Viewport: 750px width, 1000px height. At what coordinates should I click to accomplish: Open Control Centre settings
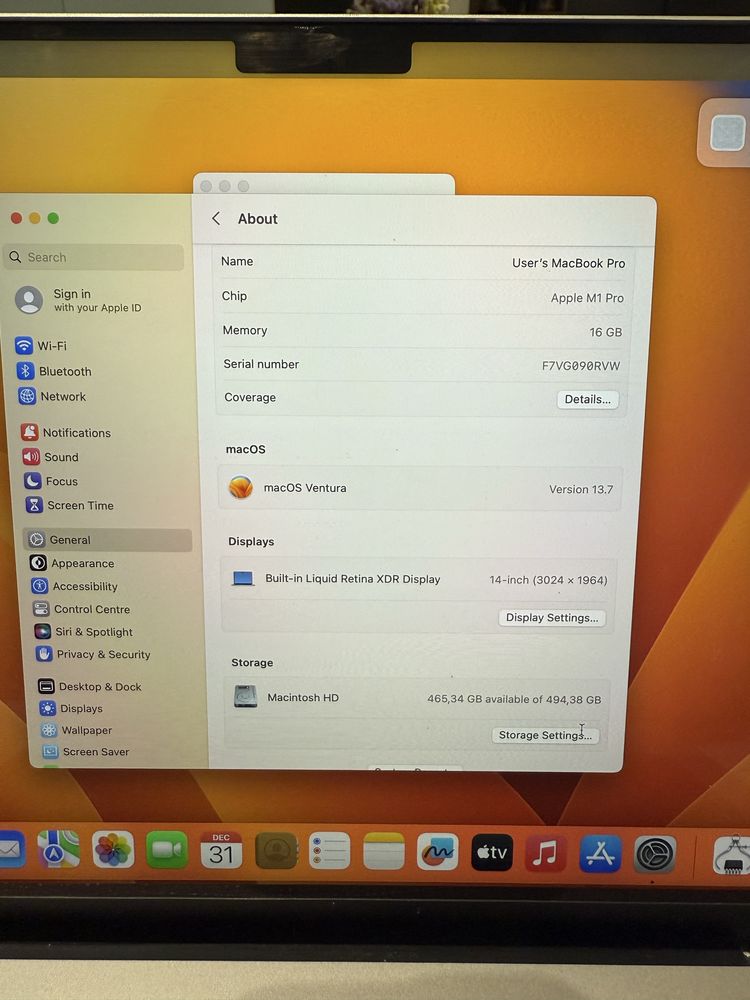point(82,609)
